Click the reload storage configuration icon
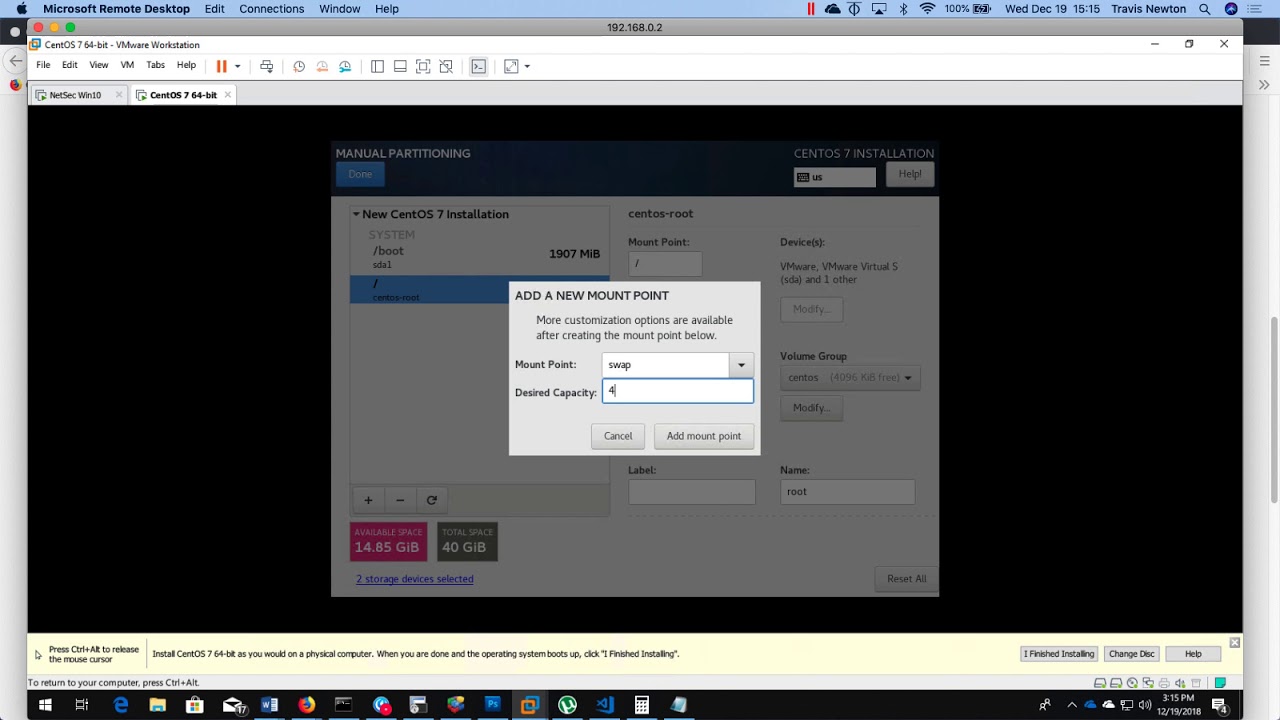Viewport: 1280px width, 720px height. coord(432,500)
